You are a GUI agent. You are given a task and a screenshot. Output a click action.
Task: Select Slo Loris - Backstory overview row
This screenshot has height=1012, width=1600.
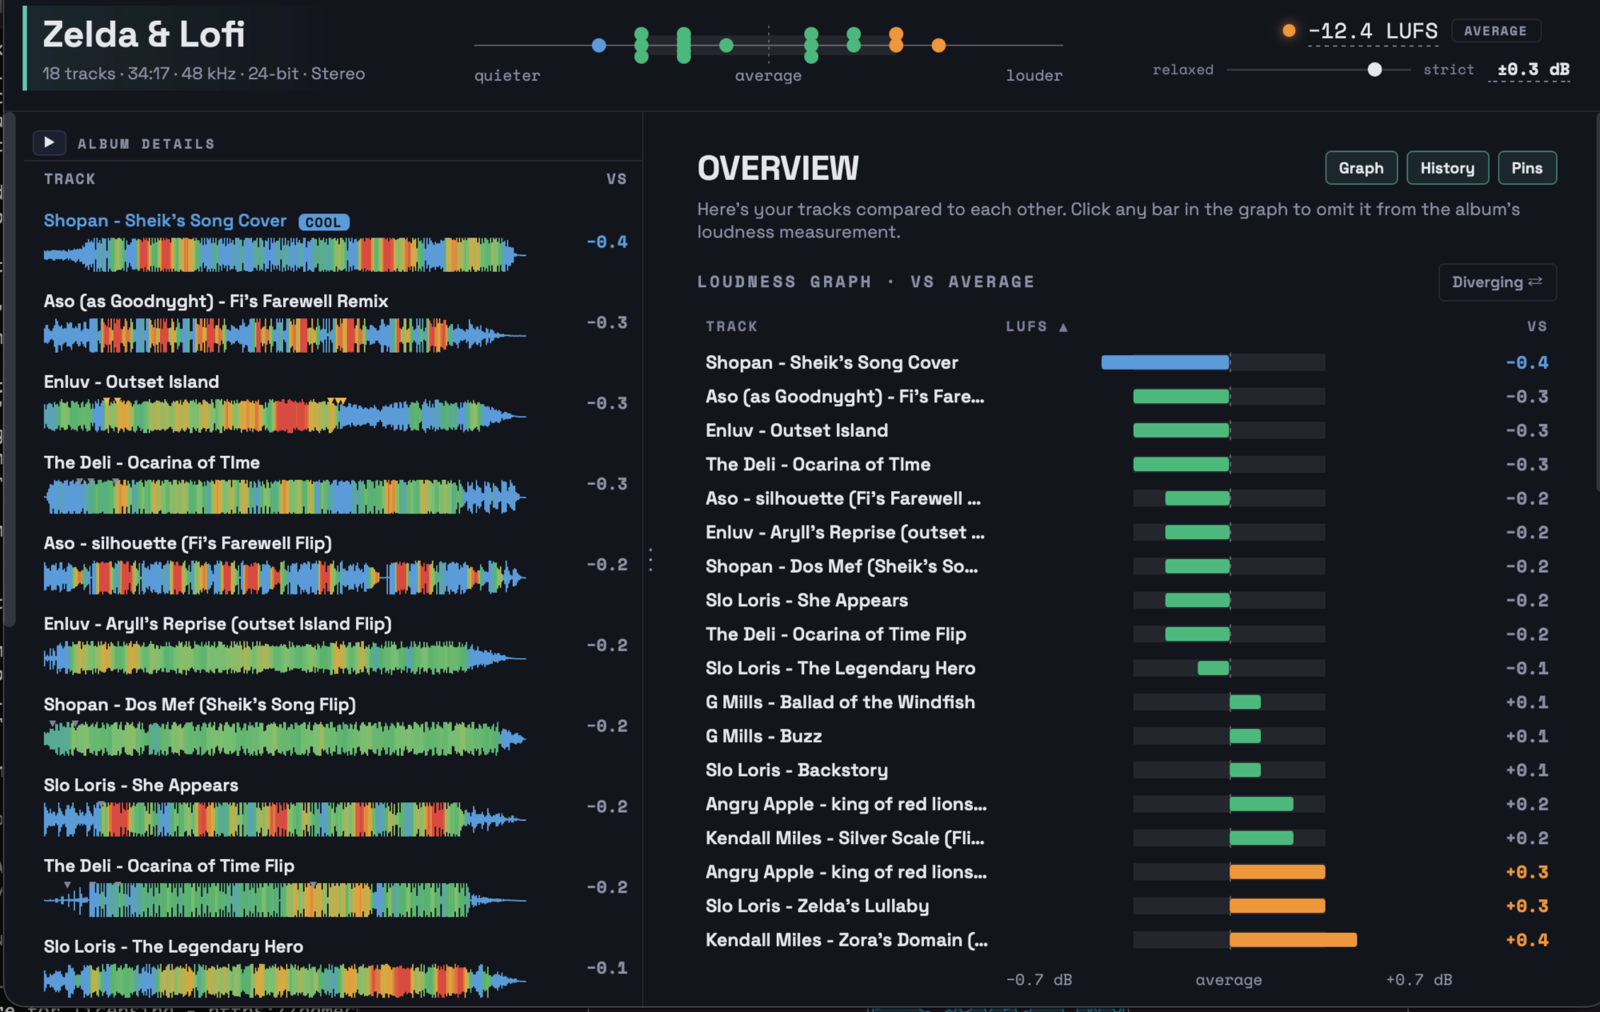point(1127,770)
